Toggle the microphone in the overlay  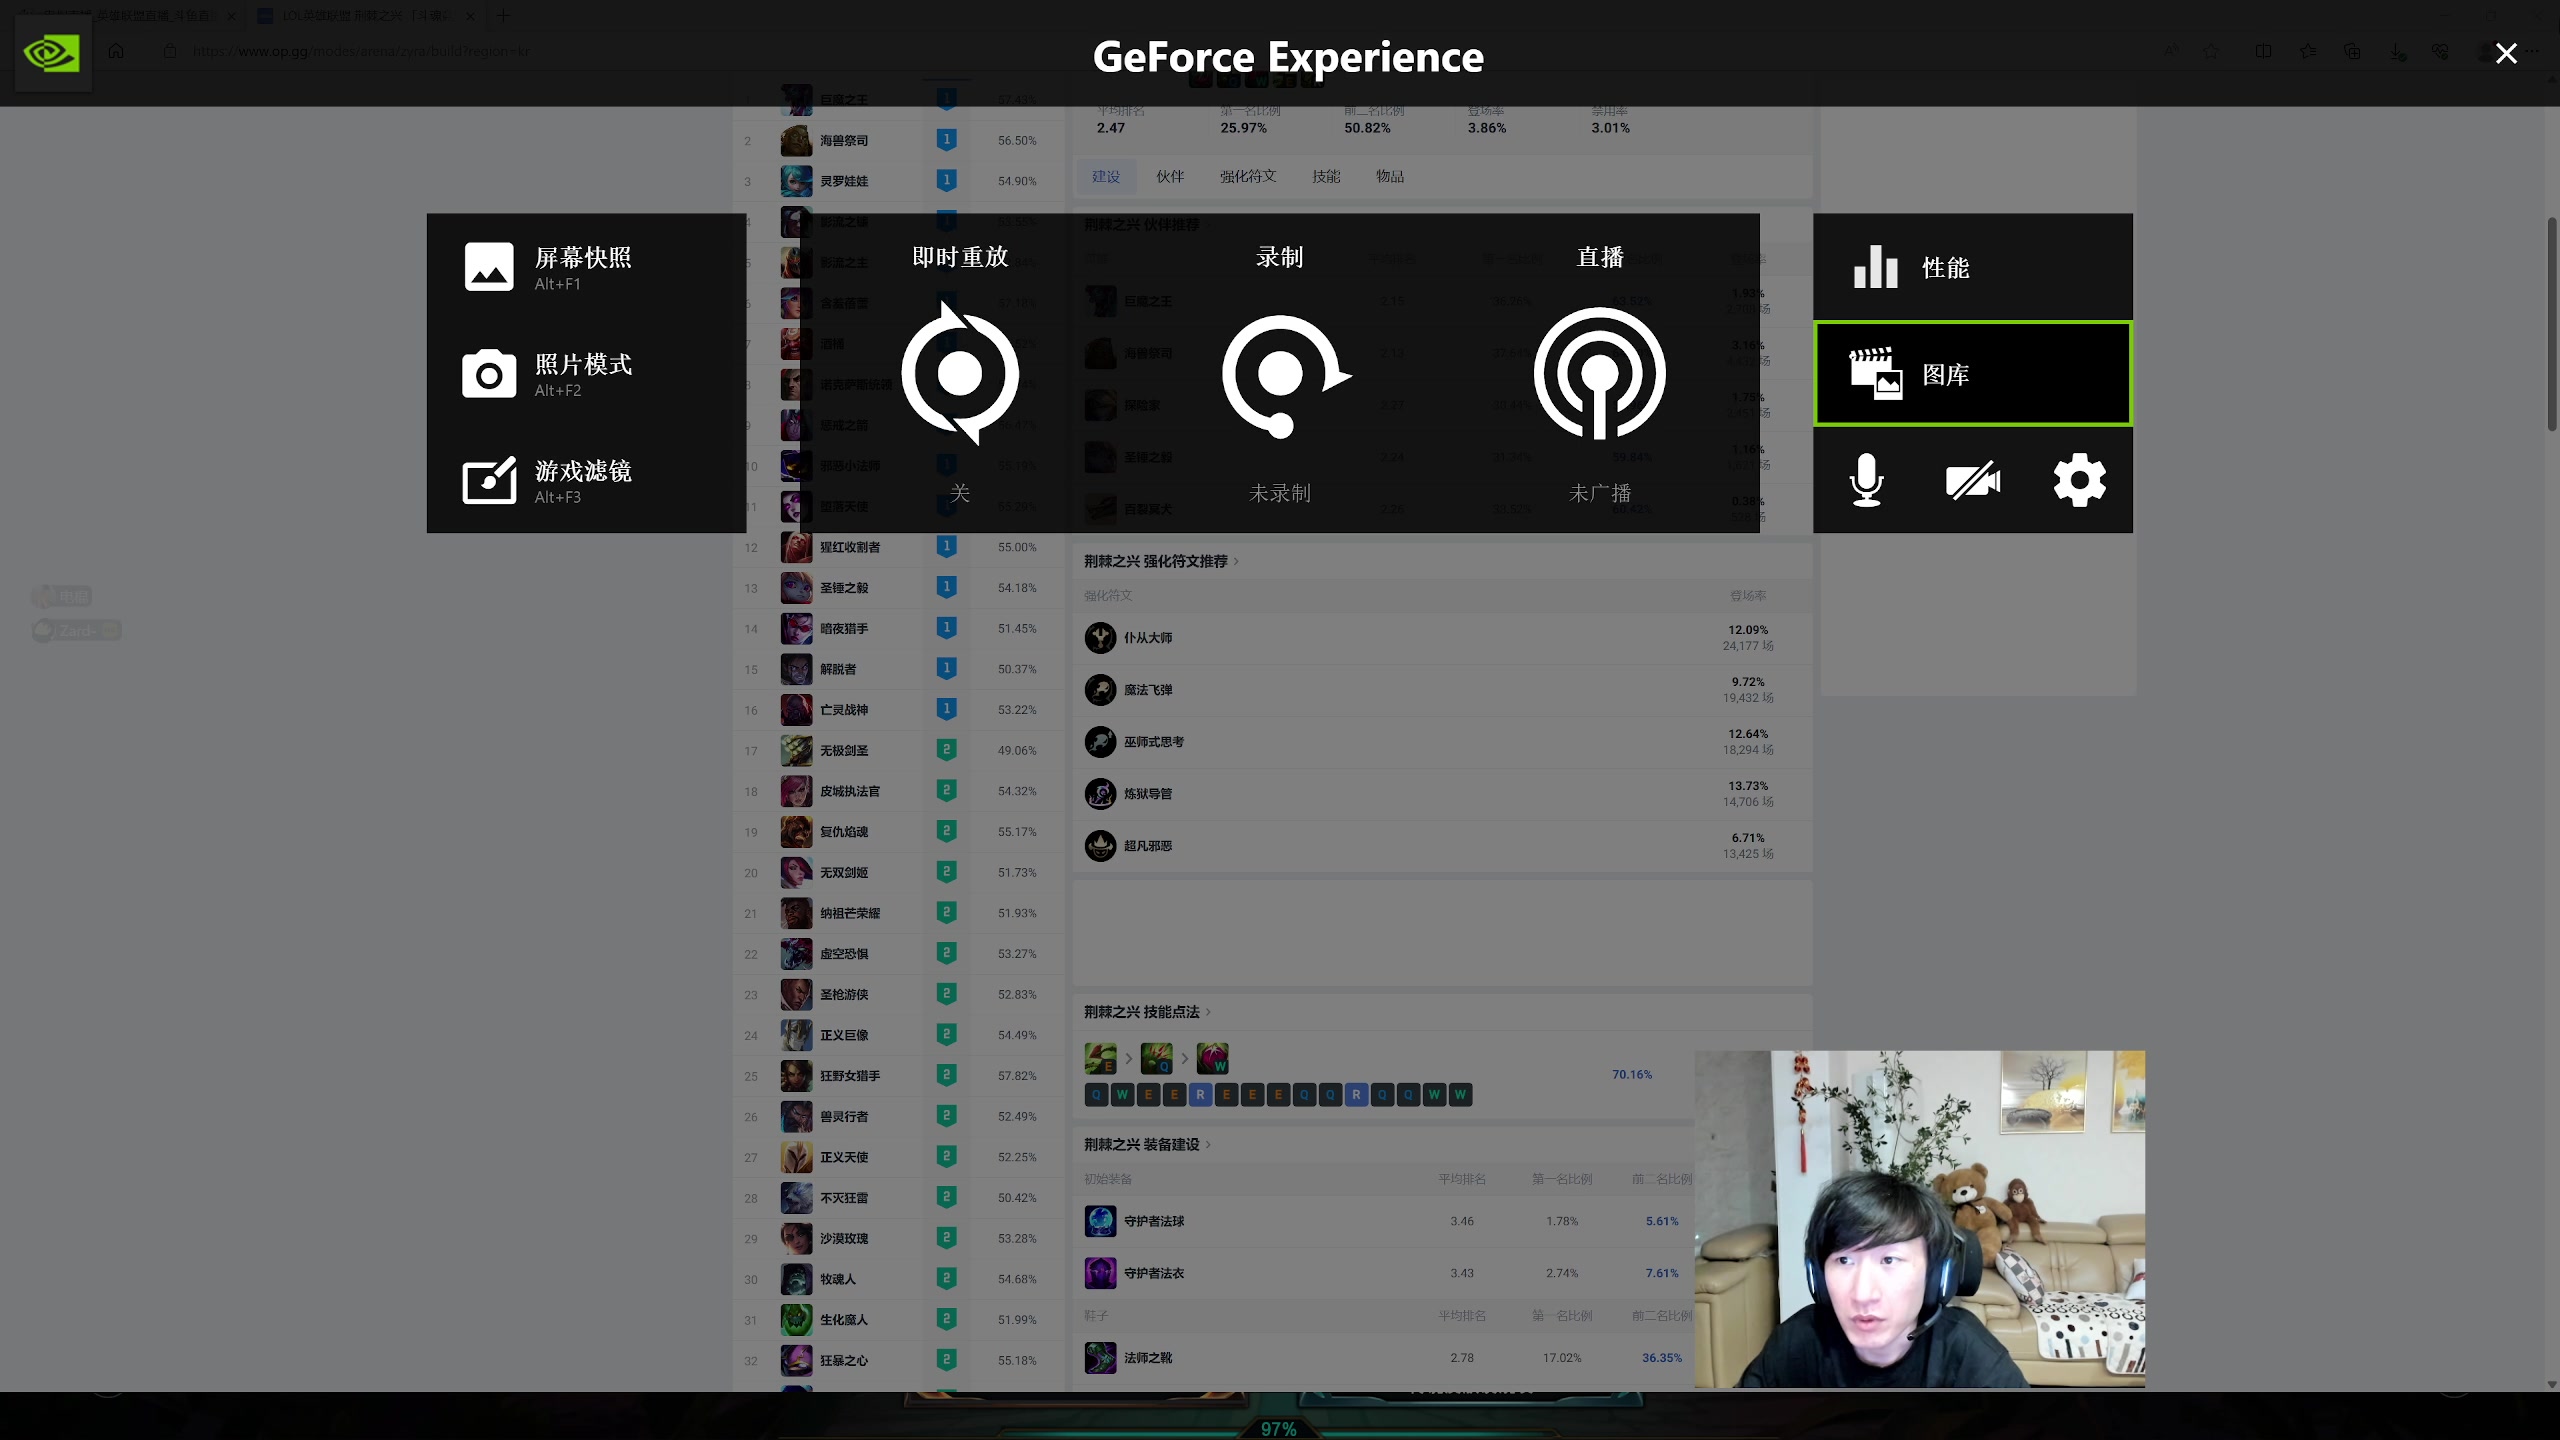[x=1866, y=481]
